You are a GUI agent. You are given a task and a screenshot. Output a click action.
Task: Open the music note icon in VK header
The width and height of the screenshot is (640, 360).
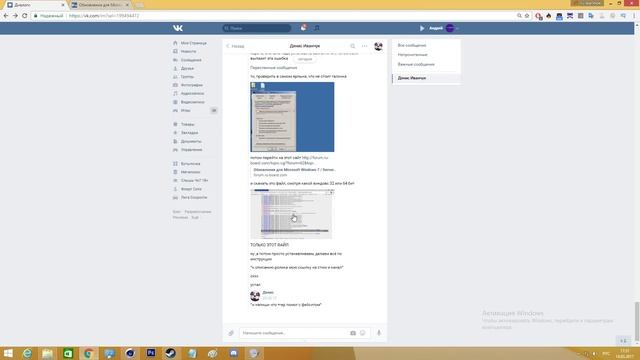(317, 28)
